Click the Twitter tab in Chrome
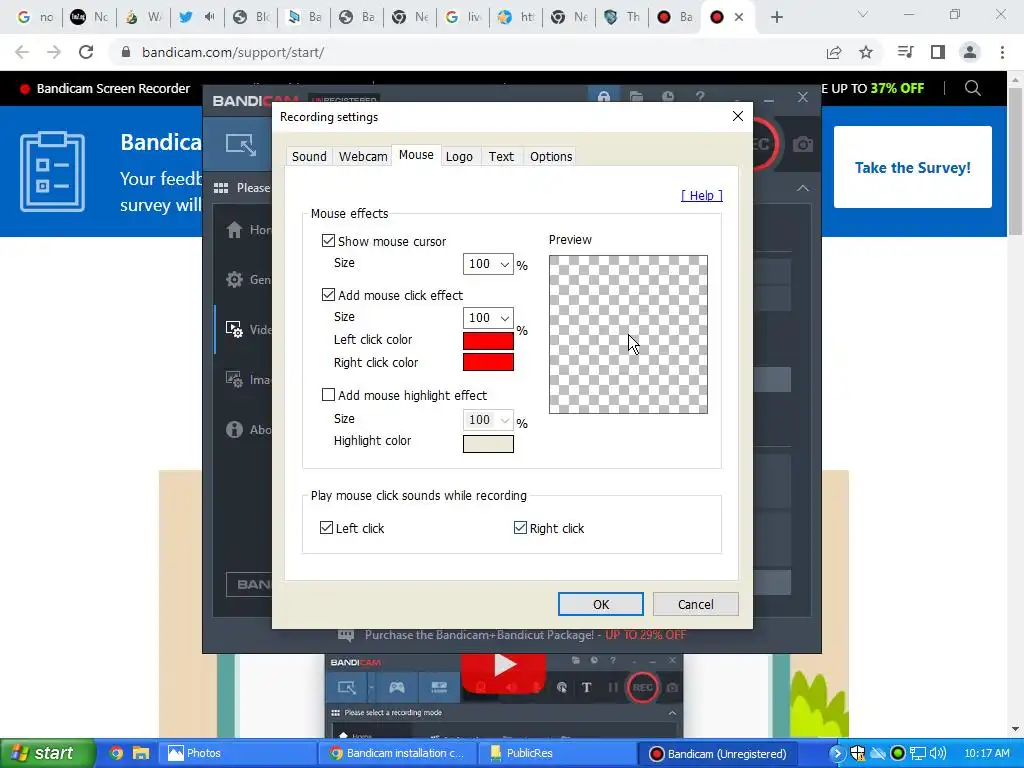Screen dimensions: 1024x768 click(185, 17)
